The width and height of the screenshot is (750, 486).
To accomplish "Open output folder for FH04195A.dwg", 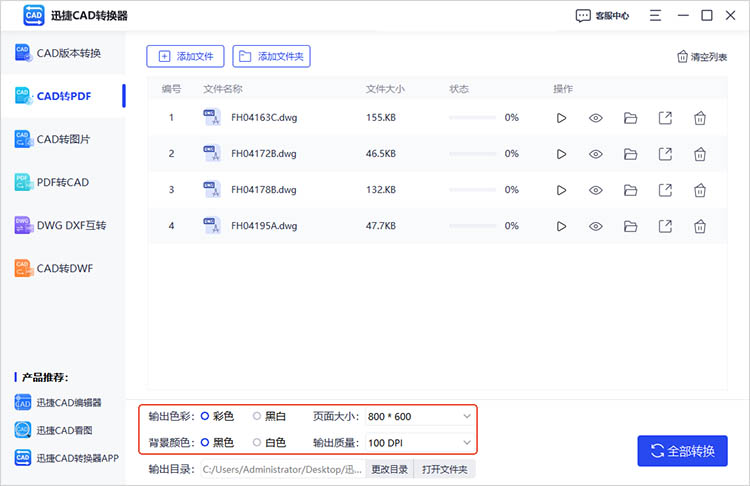I will (x=630, y=226).
